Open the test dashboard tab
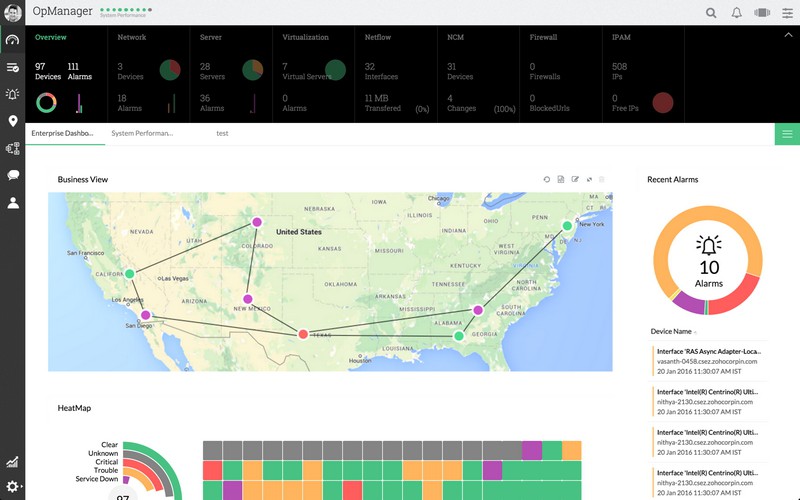This screenshot has height=500, width=800. 222,133
